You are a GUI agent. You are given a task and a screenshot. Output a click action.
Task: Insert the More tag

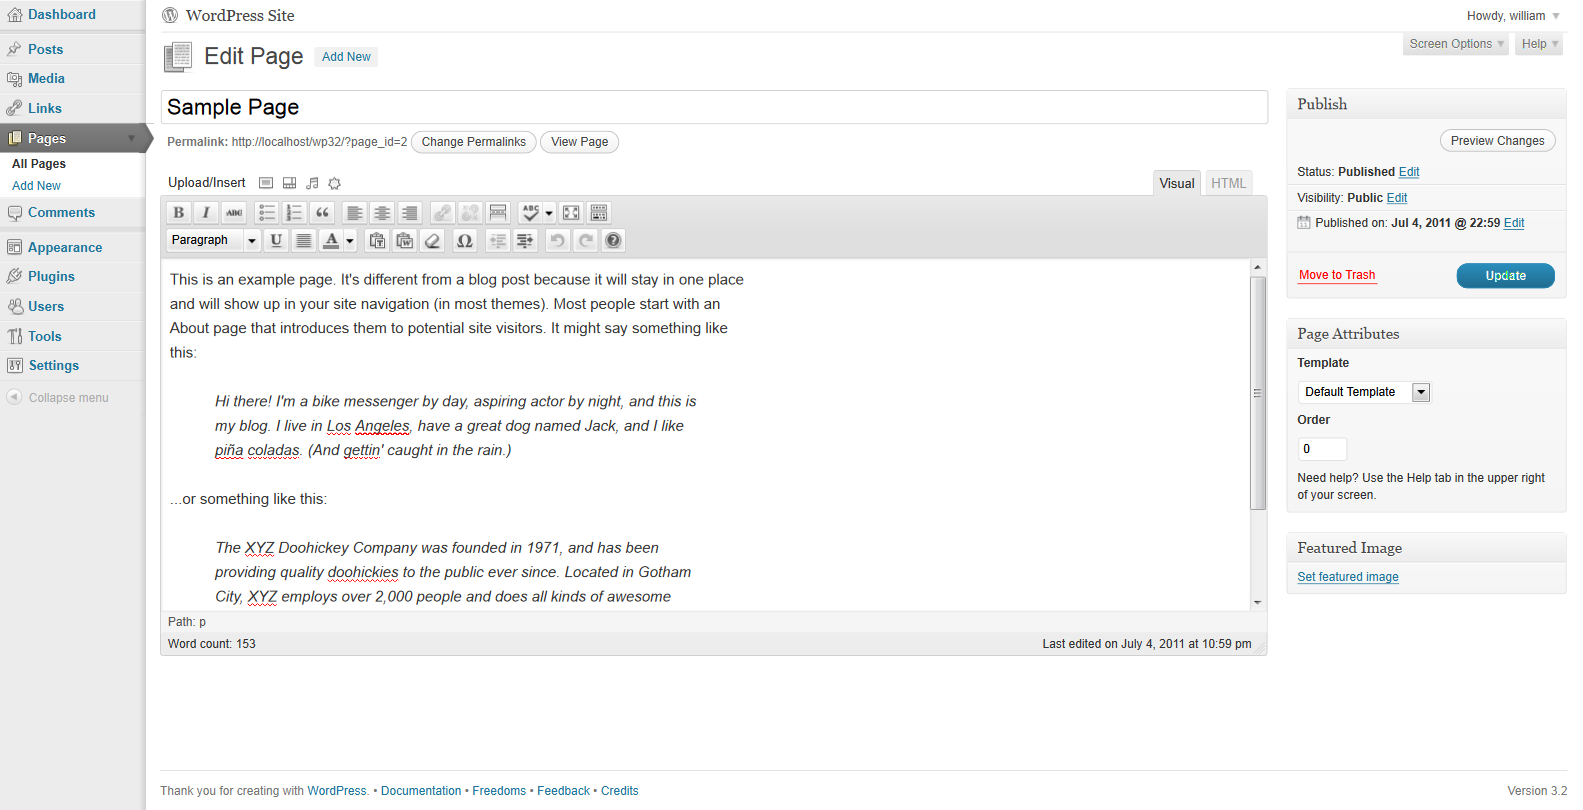click(x=498, y=212)
